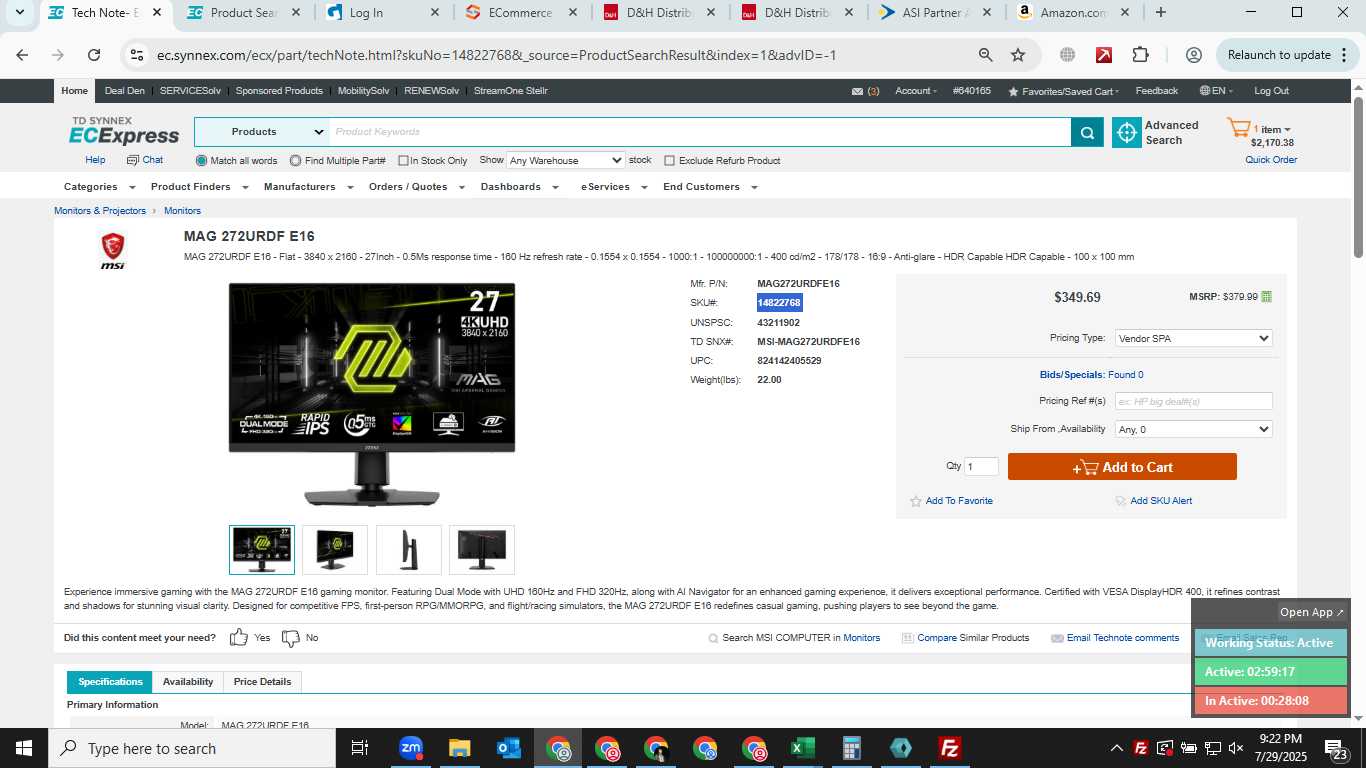Check the In Stock Only checkbox

pyautogui.click(x=403, y=160)
